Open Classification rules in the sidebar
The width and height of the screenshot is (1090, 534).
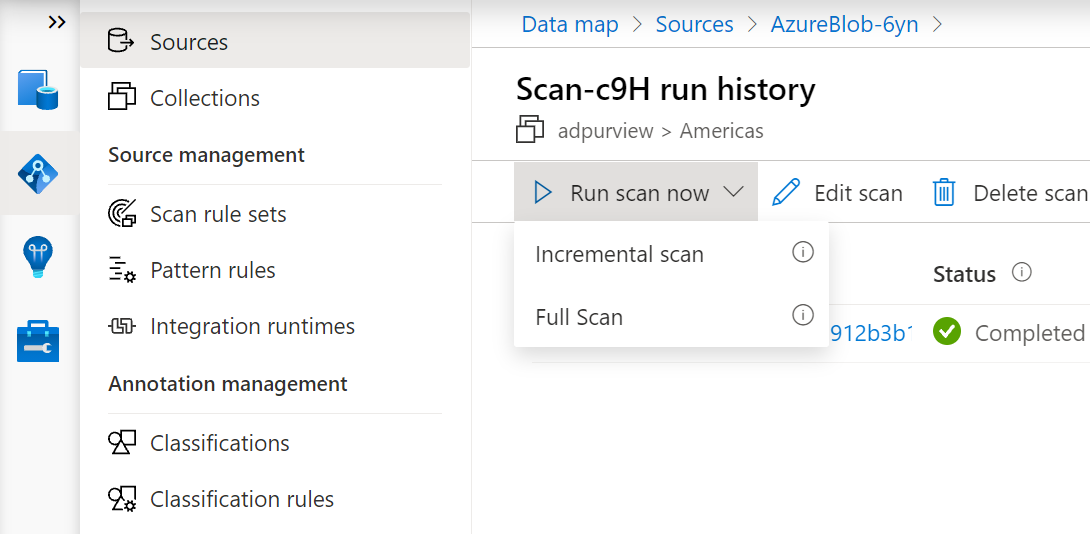(x=242, y=499)
